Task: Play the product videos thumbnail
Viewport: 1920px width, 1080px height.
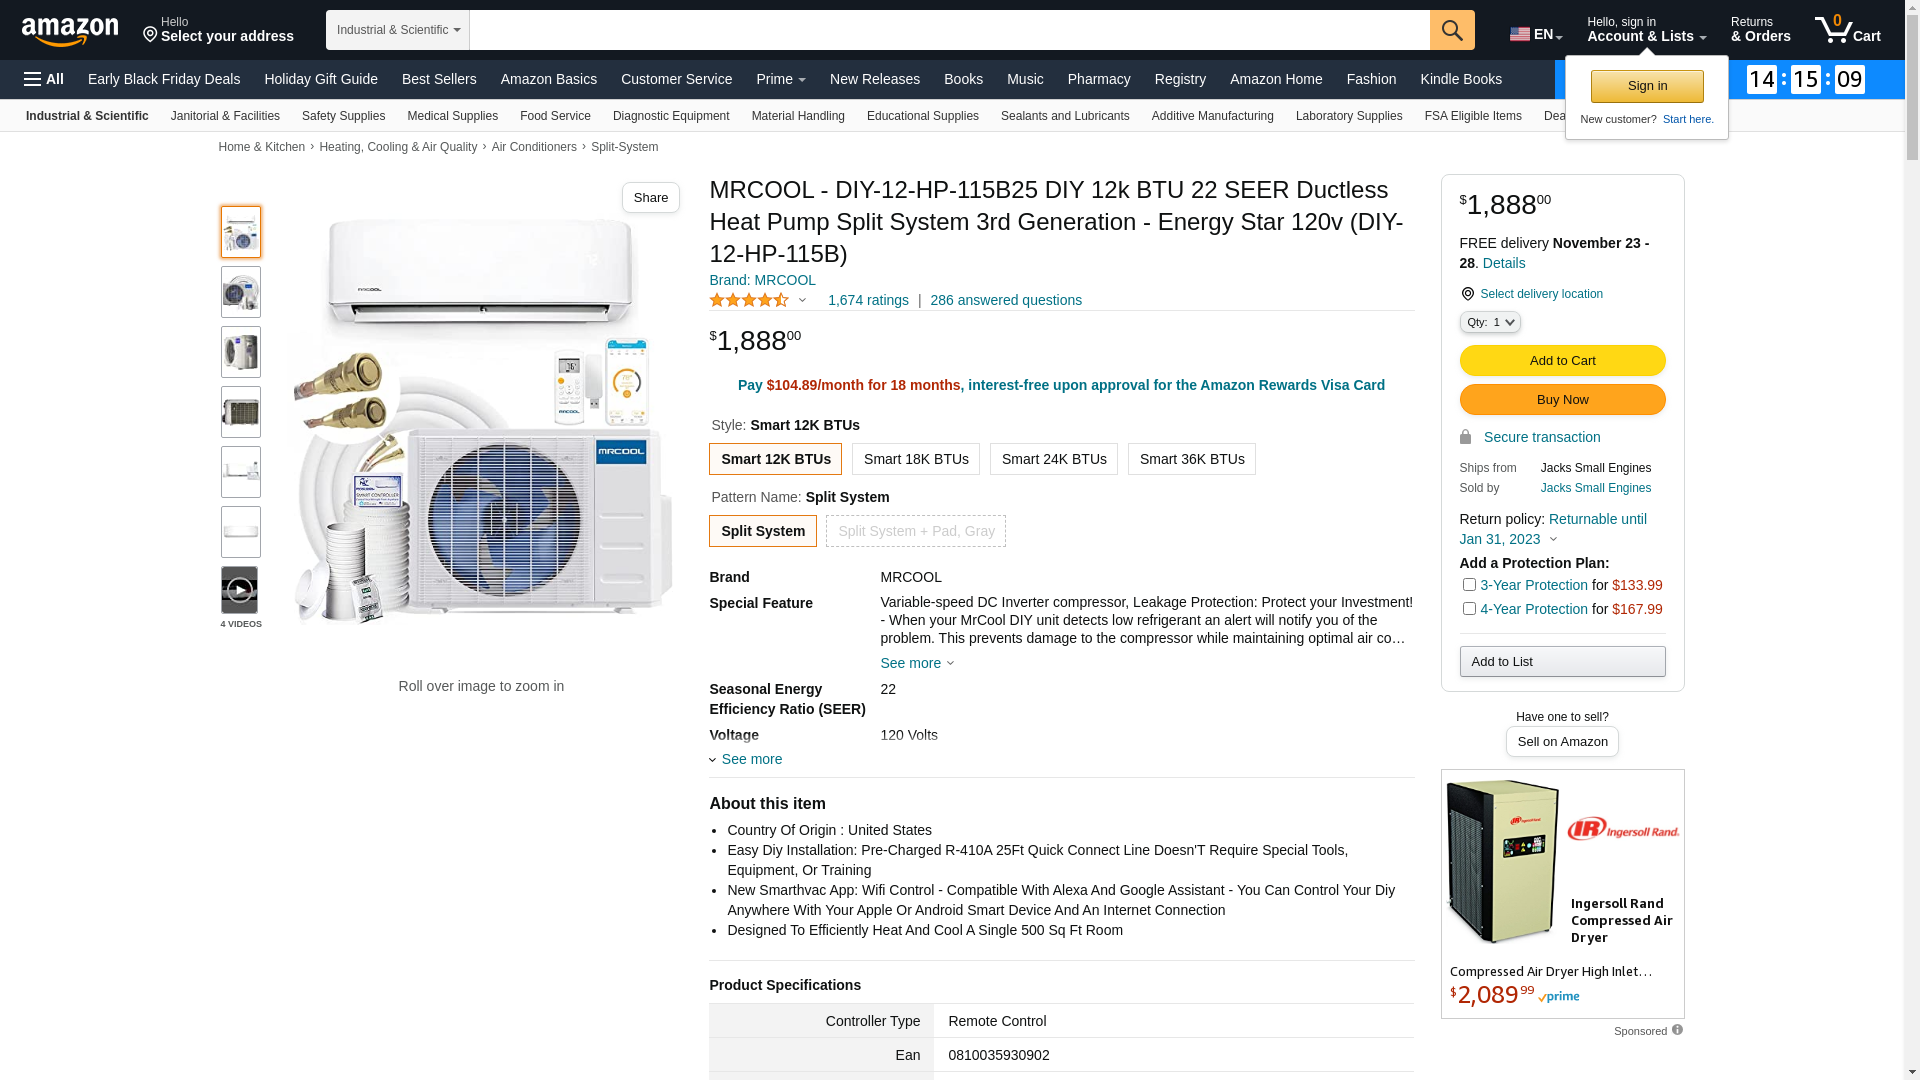Action: pos(240,590)
